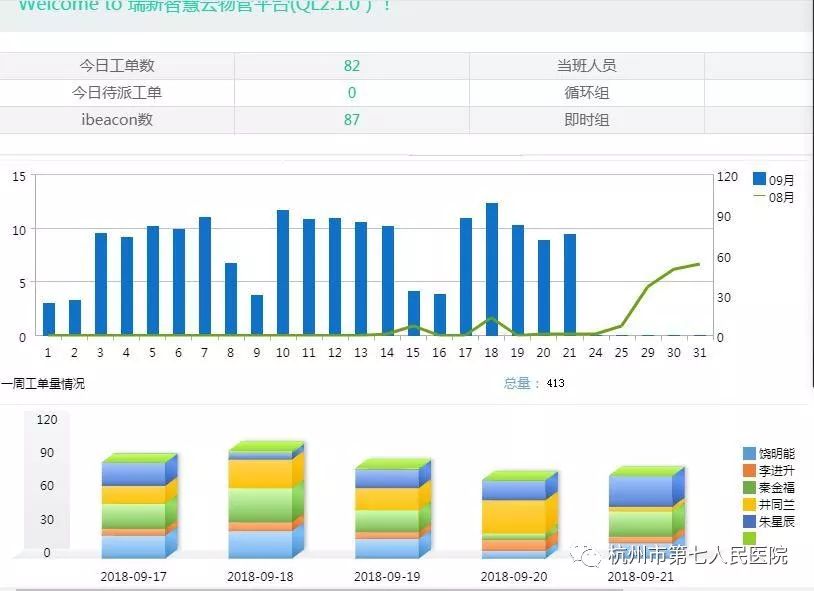Select the dark blue 朱星辰 legend entry
The width and height of the screenshot is (814, 591).
[767, 522]
